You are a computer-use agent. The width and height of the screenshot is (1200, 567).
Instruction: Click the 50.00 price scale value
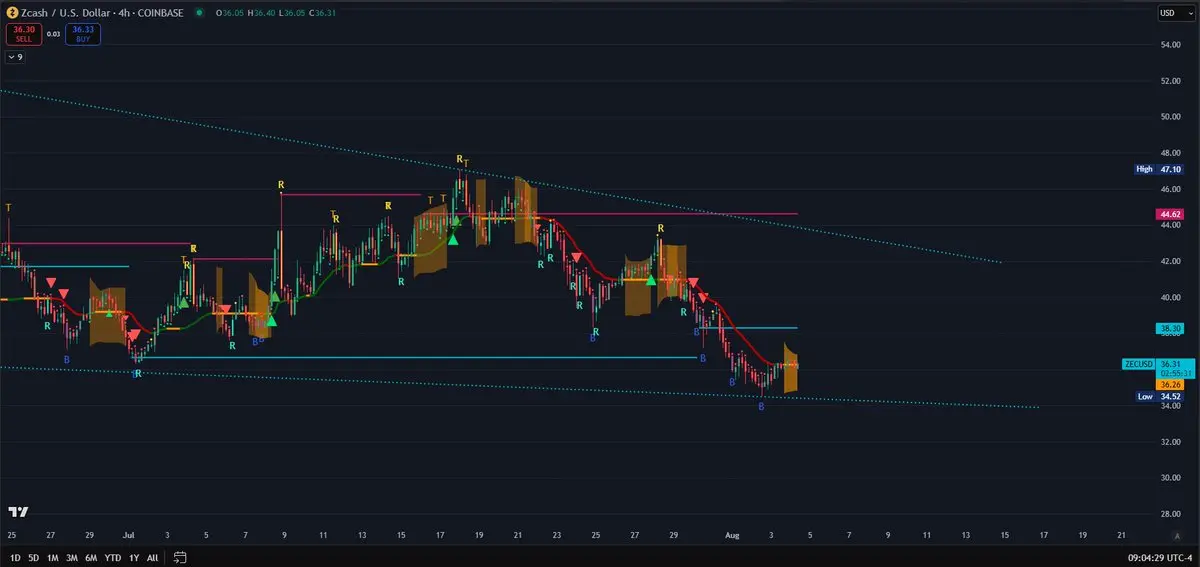[1171, 116]
